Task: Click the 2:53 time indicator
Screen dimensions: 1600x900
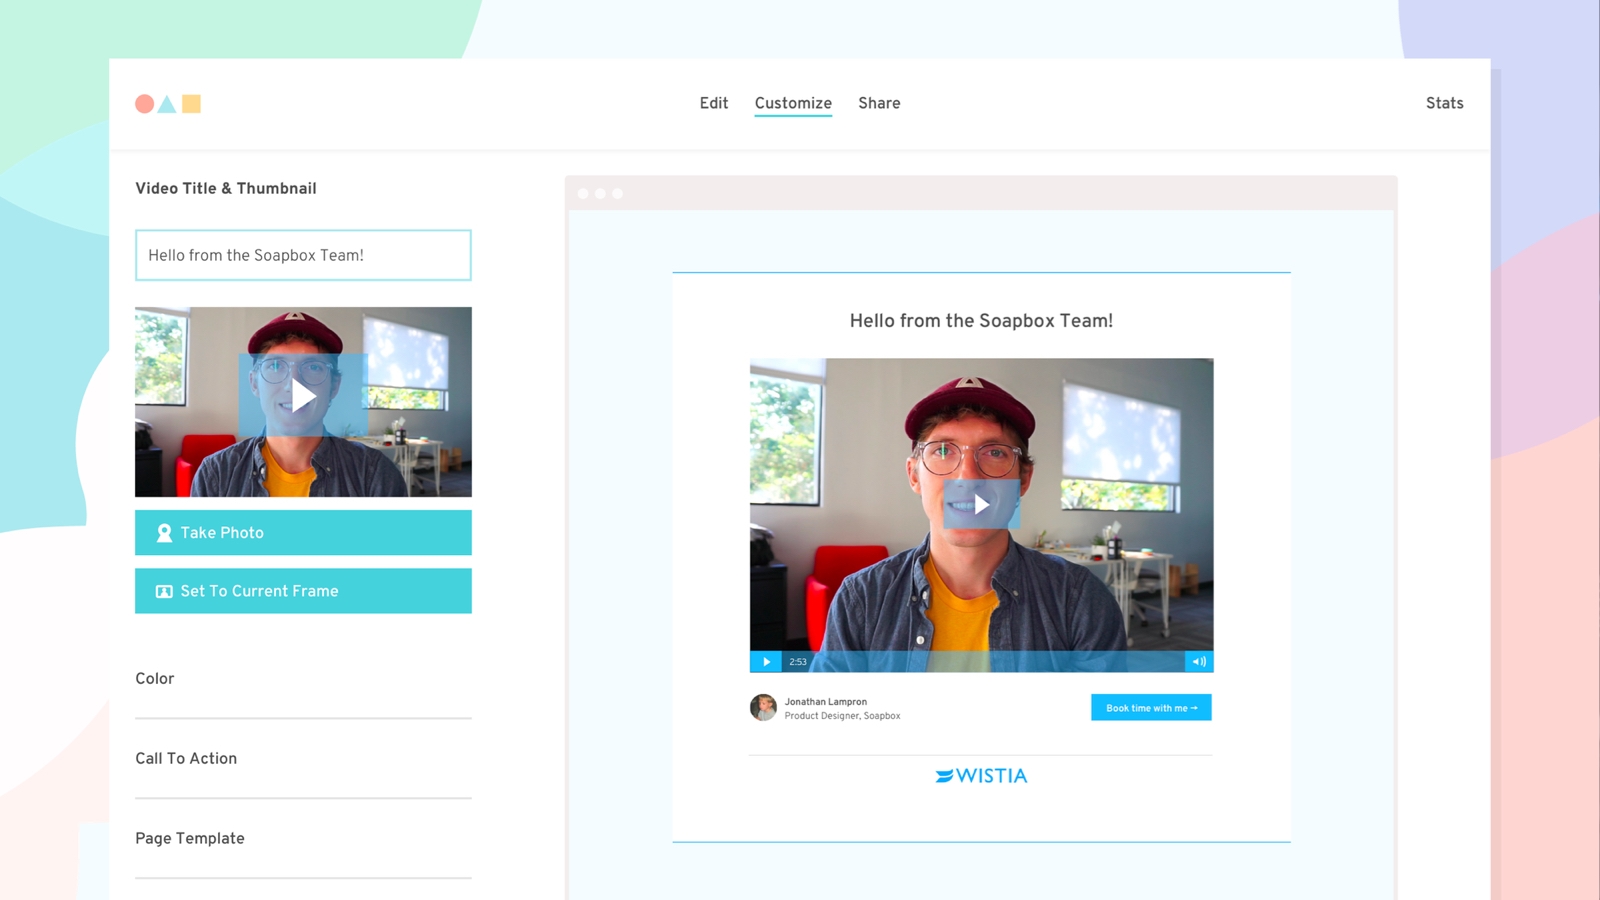Action: pos(798,662)
